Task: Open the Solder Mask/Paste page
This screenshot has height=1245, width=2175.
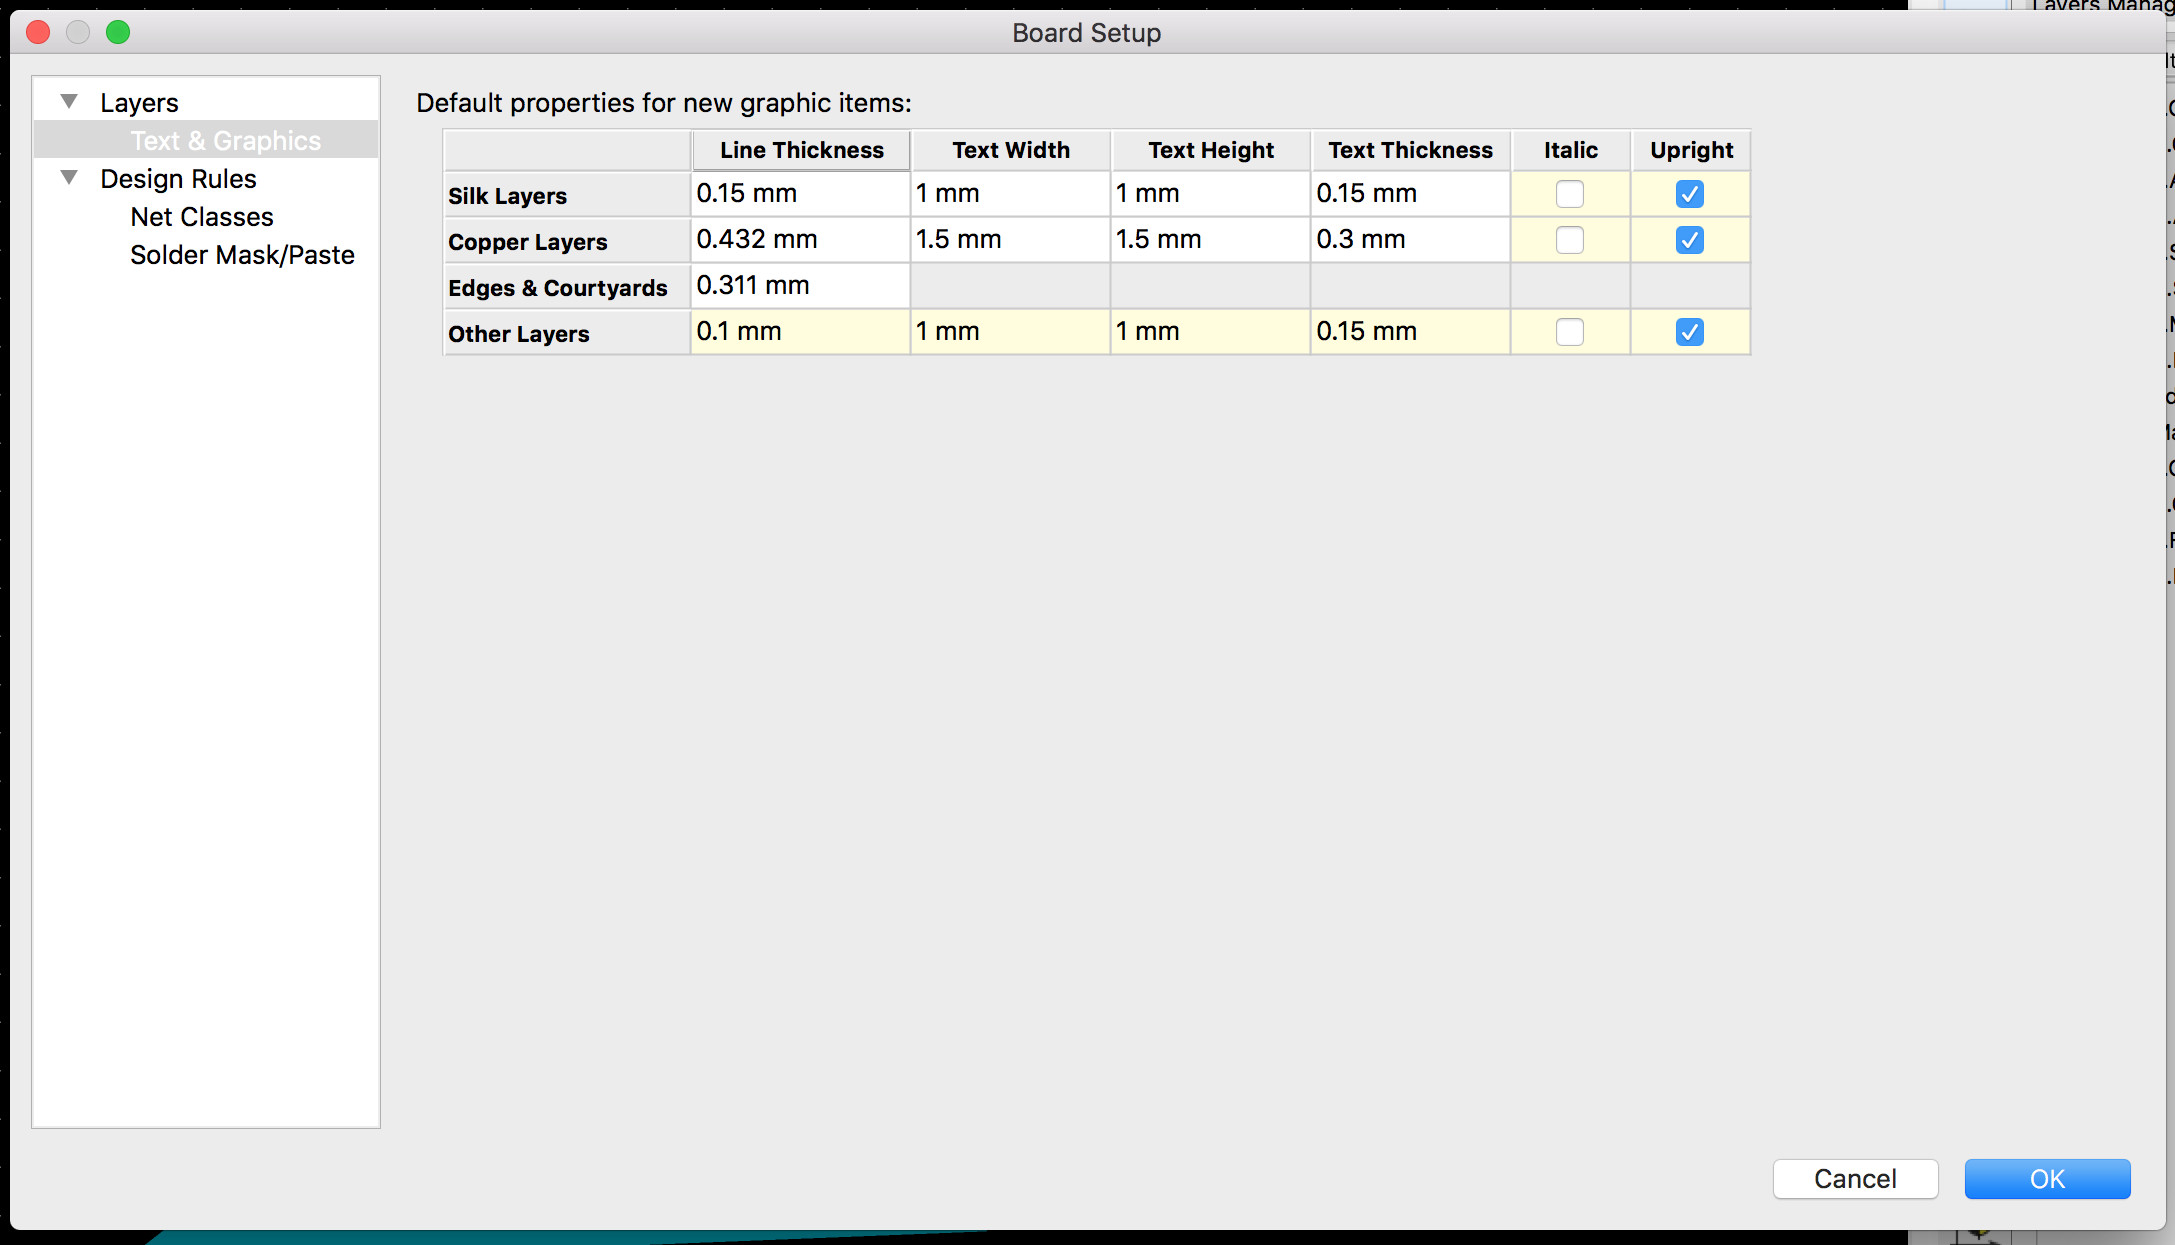Action: (x=242, y=255)
